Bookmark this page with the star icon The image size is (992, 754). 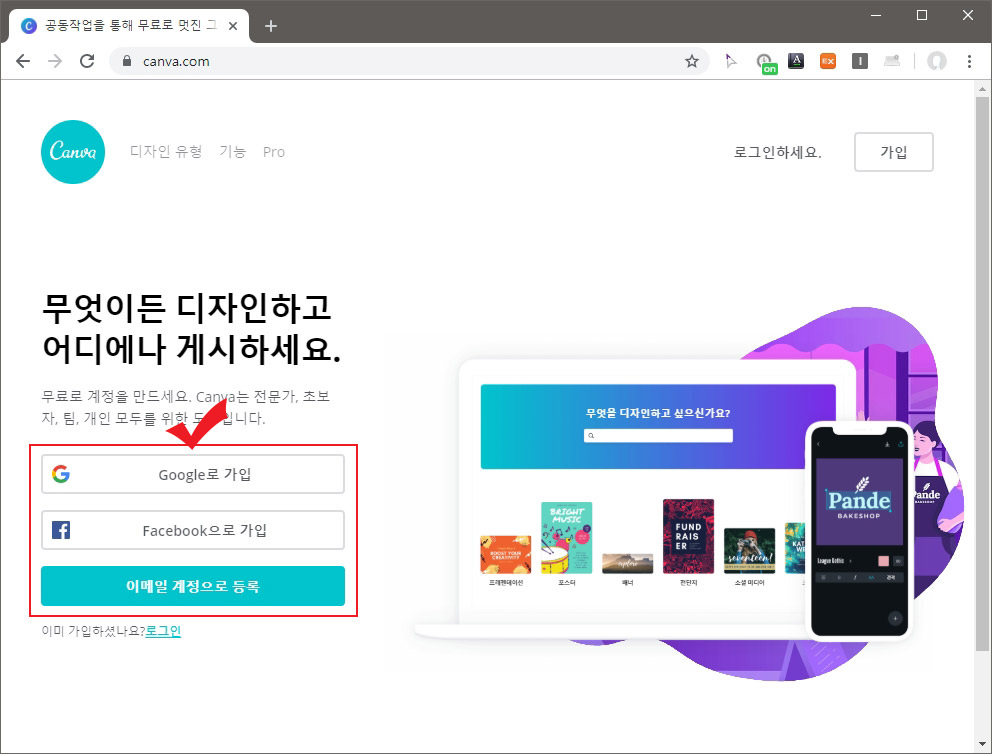pos(691,61)
